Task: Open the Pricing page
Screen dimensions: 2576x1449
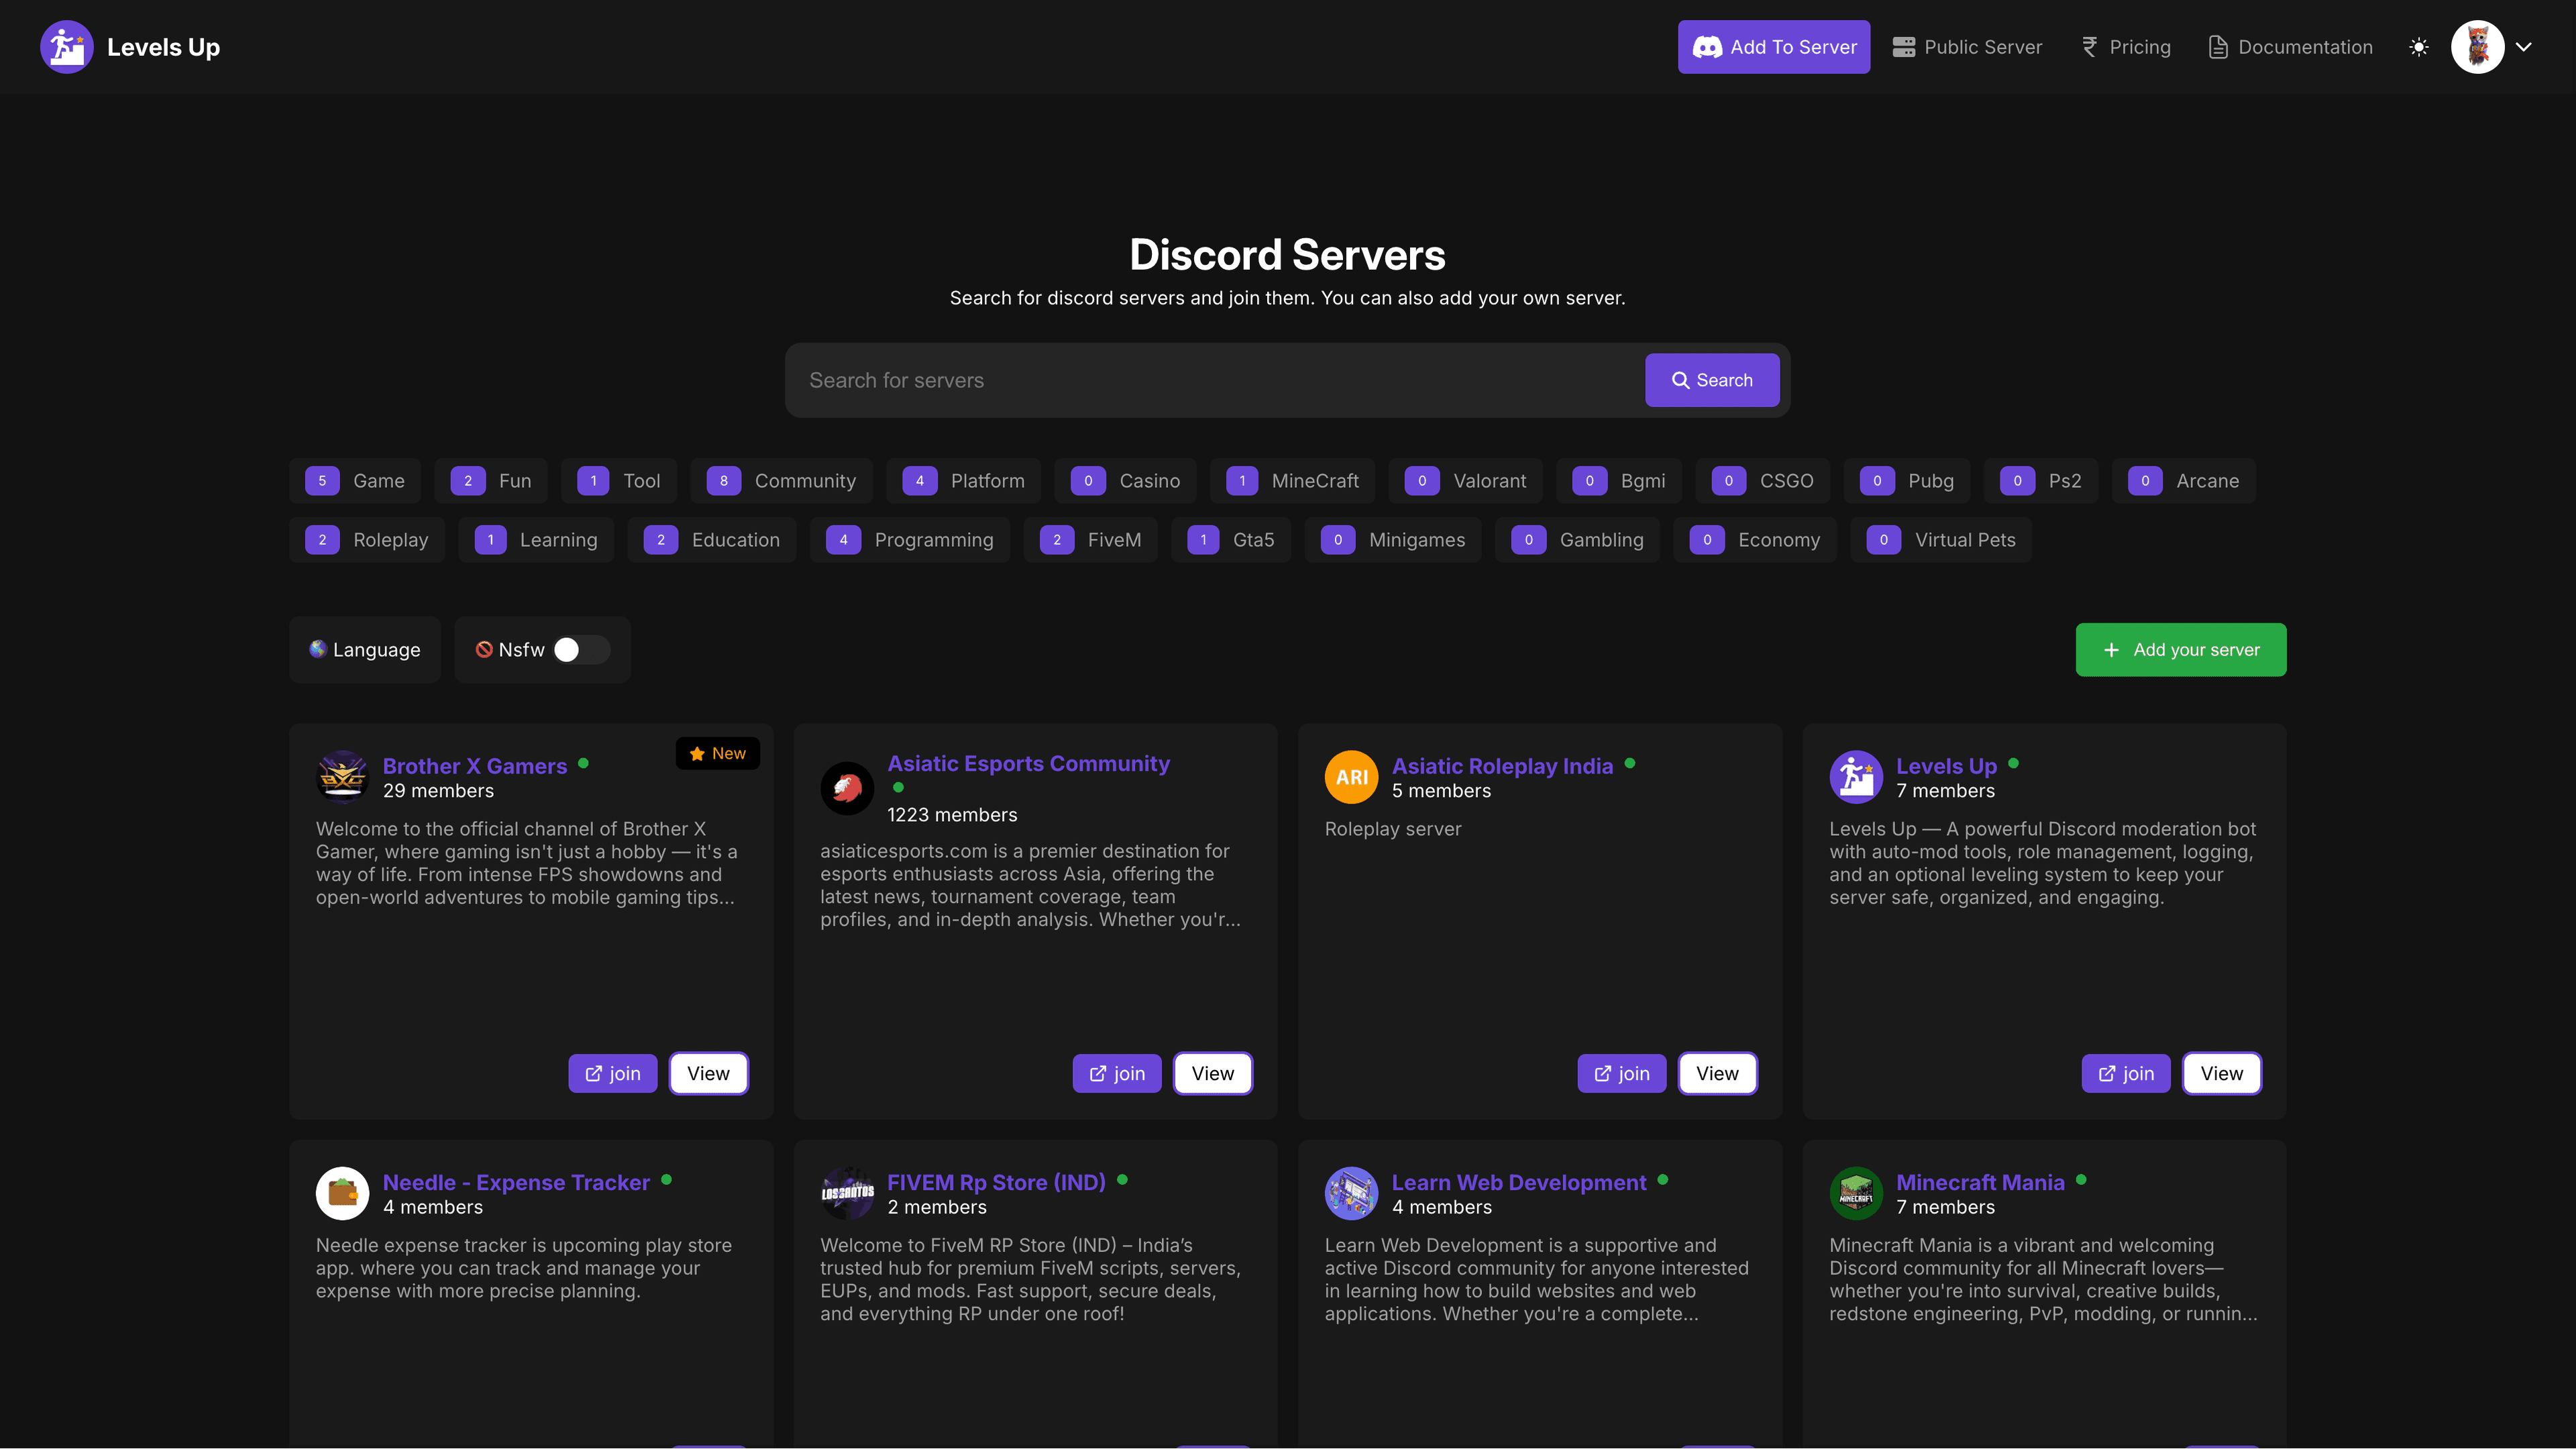Action: point(2126,47)
